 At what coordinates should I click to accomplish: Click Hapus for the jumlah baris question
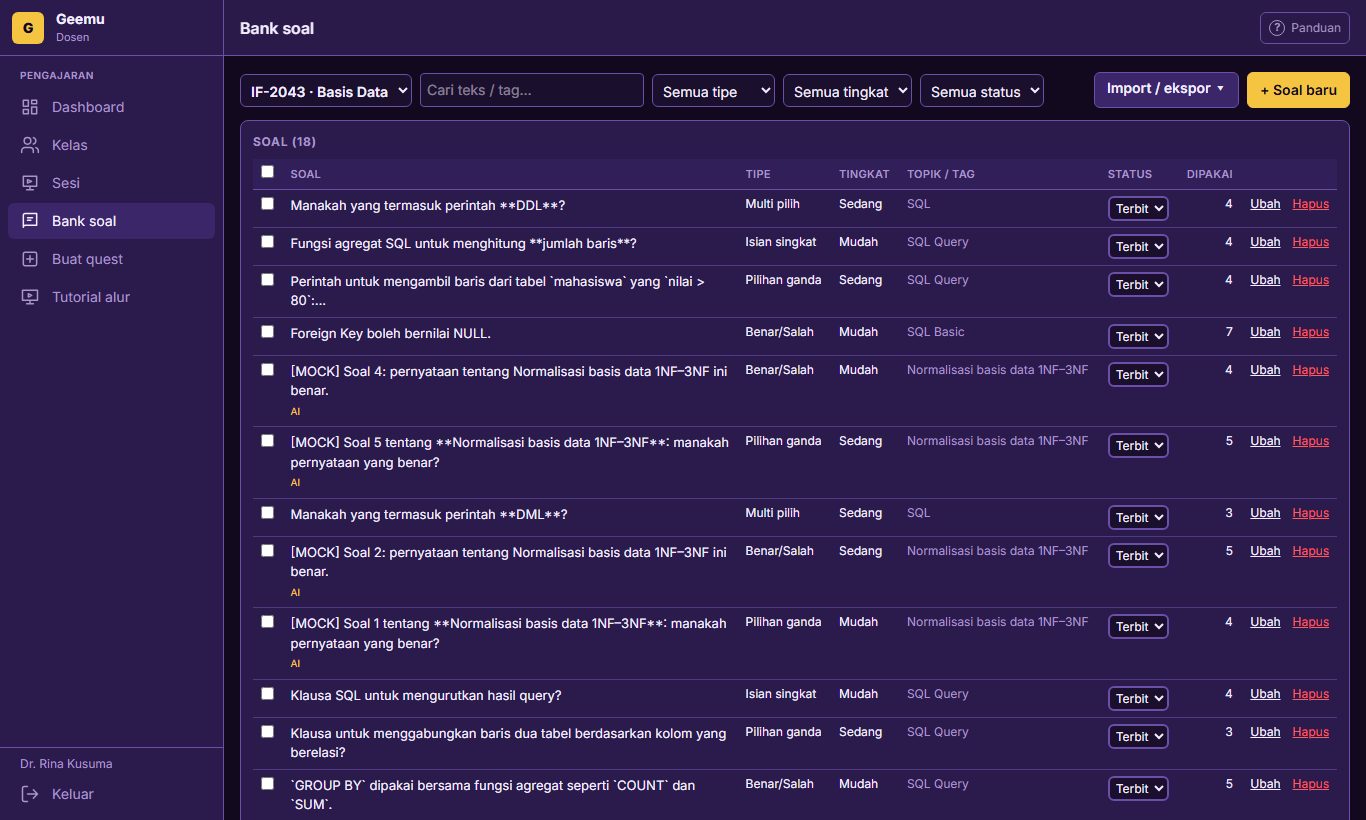[1310, 241]
